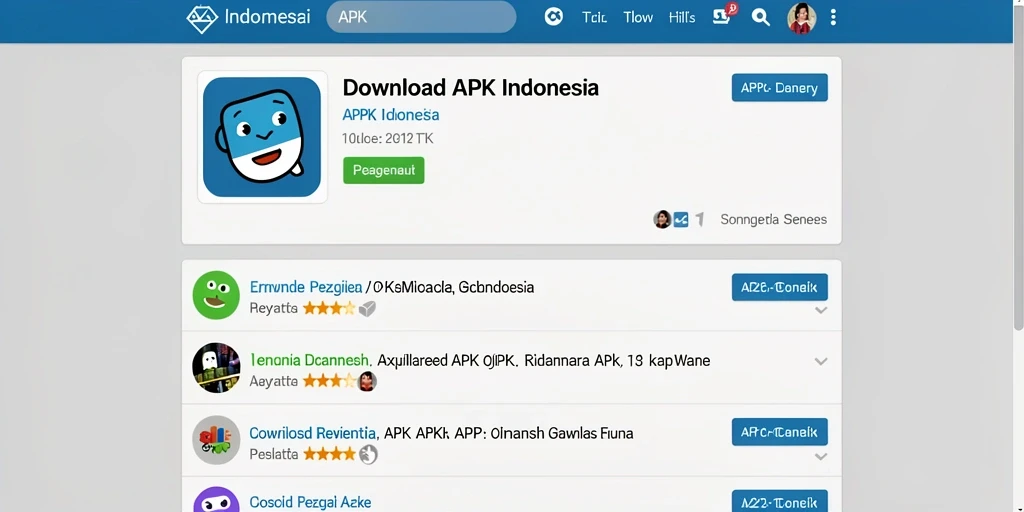Follow the APPK Idionesa link
Image resolution: width=1024 pixels, height=512 pixels.
[x=391, y=115]
